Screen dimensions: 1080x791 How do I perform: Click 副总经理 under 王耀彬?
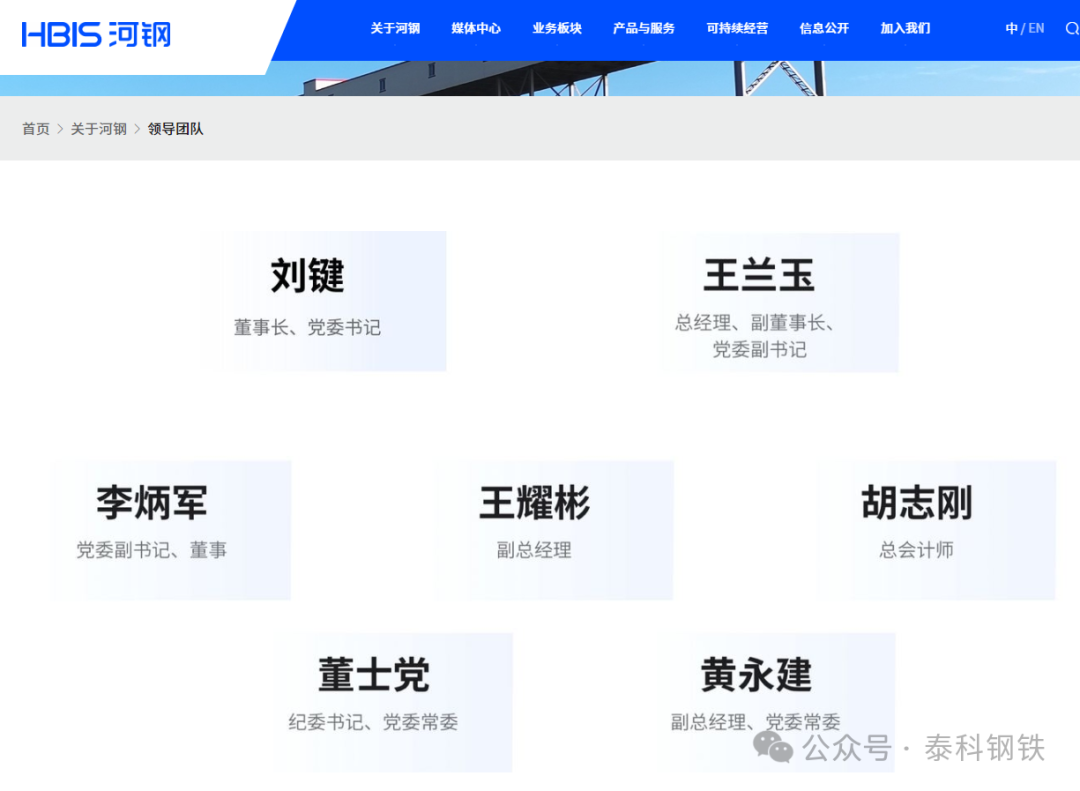click(534, 550)
